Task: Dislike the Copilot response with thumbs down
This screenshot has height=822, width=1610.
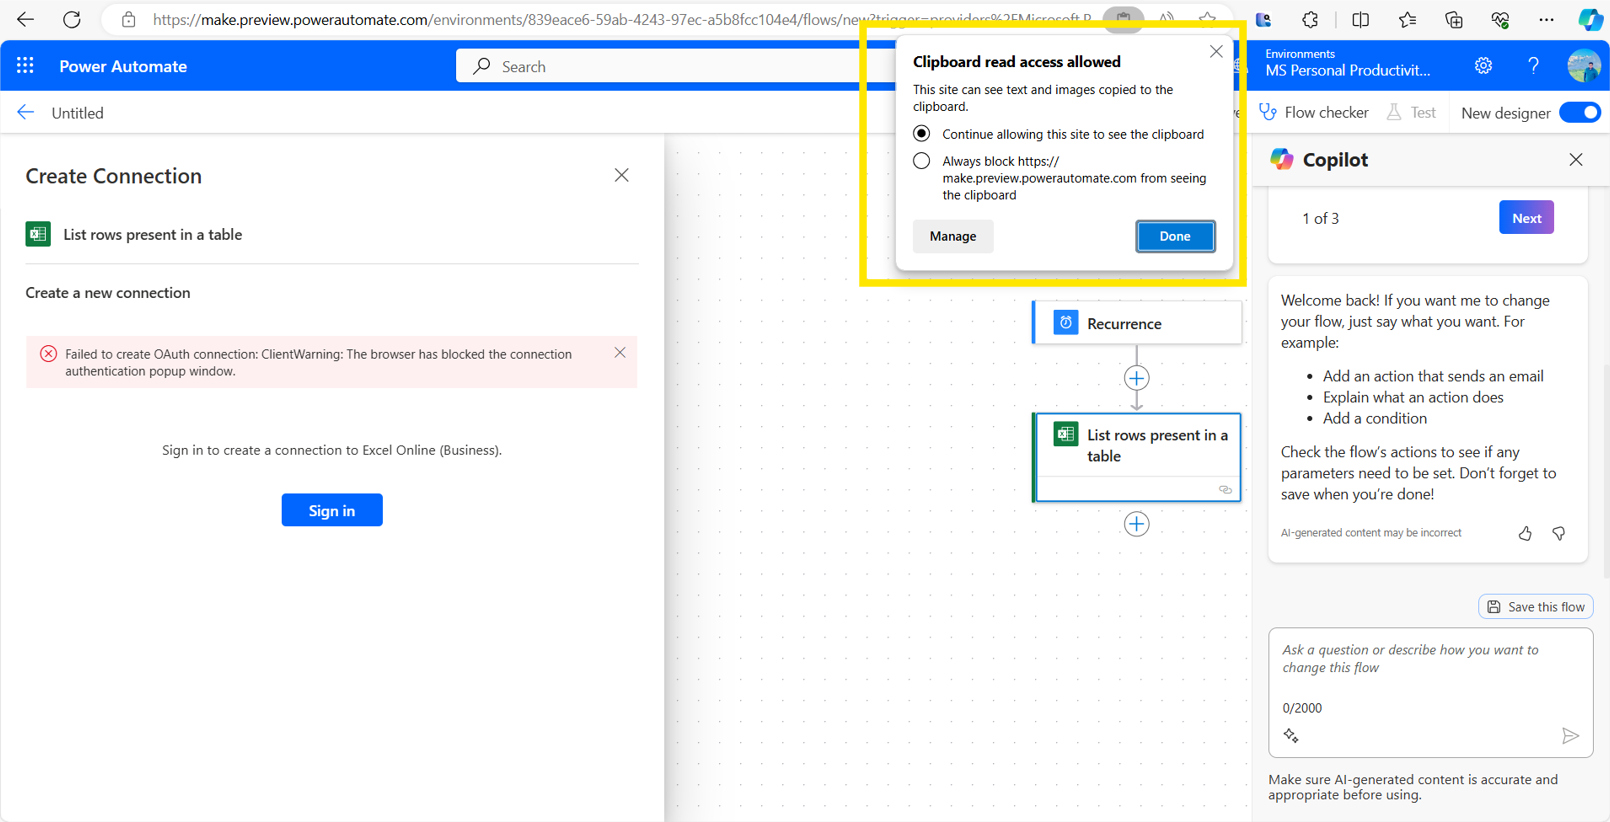Action: click(1559, 534)
